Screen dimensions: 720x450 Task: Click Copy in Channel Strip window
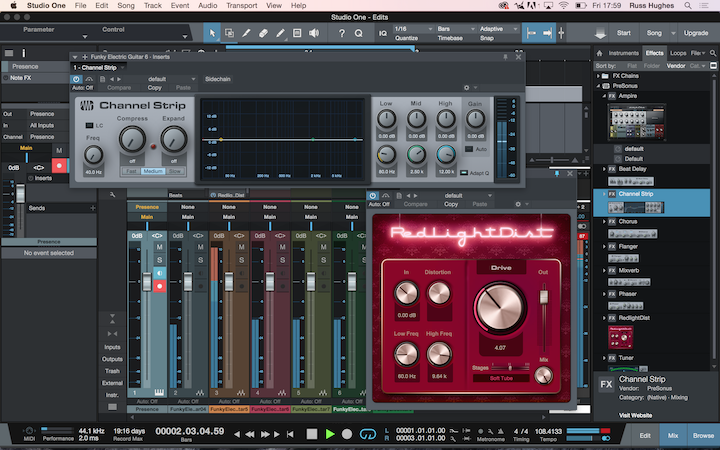pos(154,88)
